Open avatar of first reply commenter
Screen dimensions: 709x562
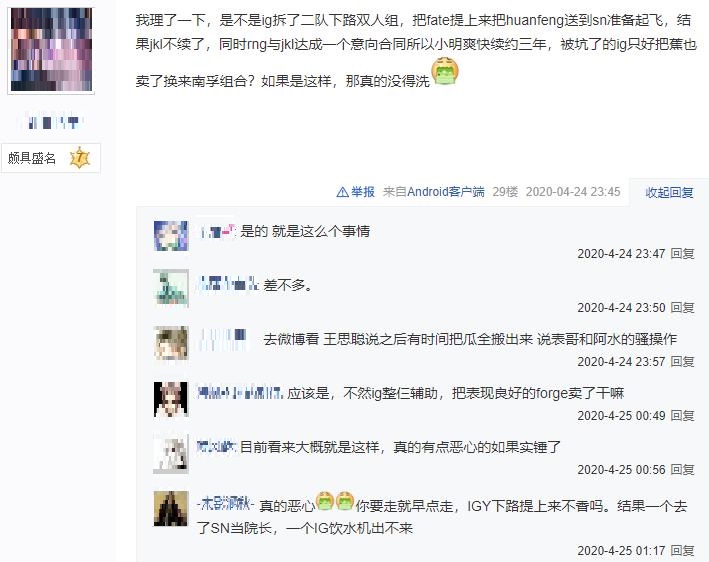171,236
